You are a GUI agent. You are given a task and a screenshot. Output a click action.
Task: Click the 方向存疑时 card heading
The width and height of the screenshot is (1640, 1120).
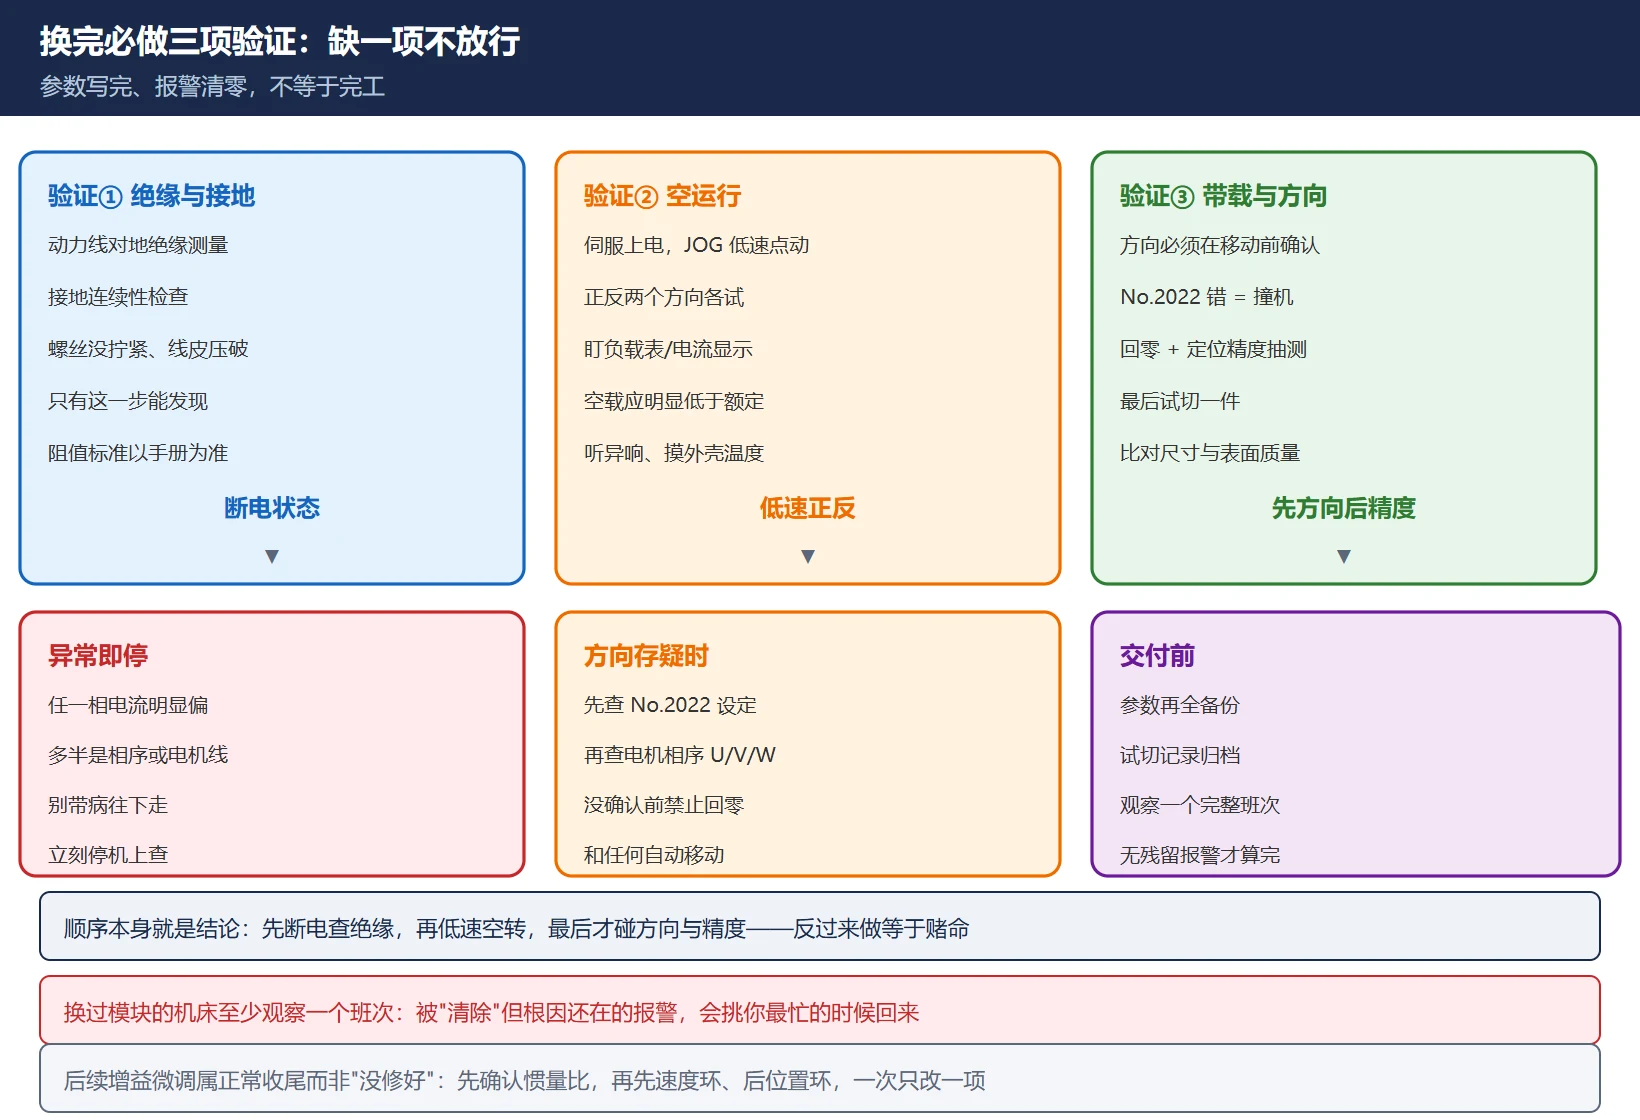point(646,656)
